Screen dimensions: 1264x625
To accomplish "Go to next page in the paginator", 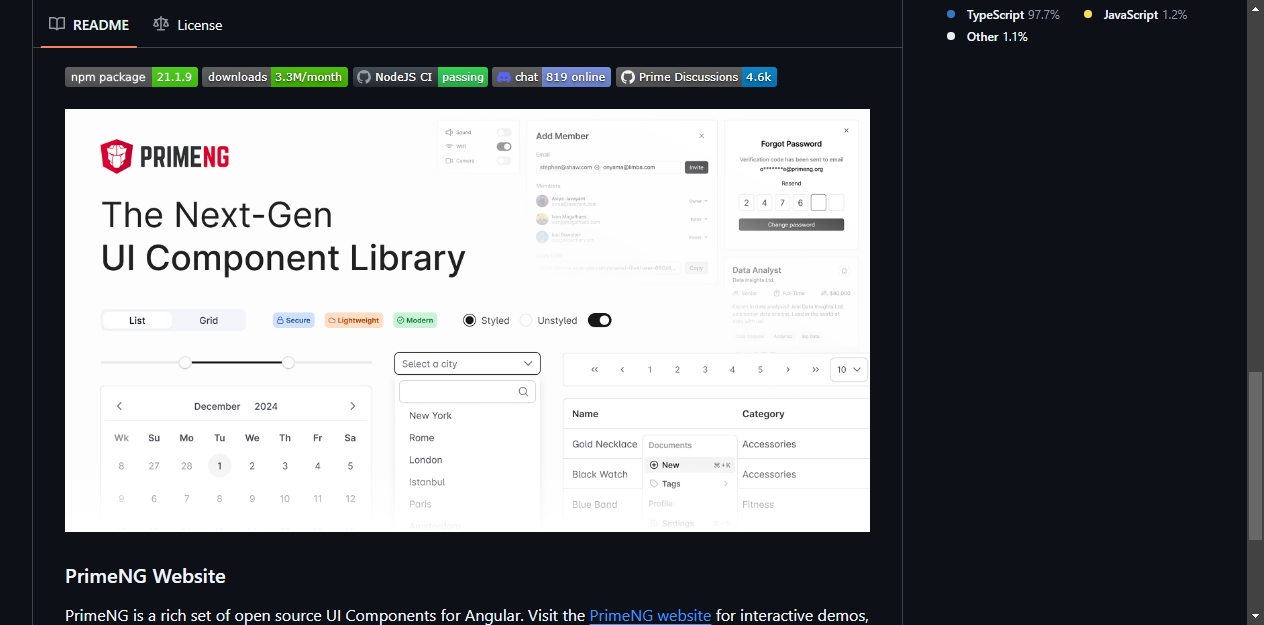I will 788,369.
